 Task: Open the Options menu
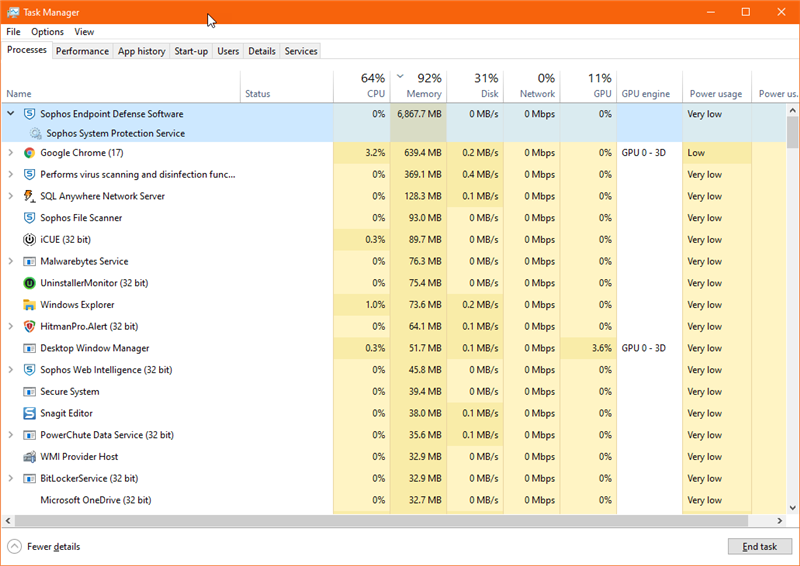tap(47, 32)
